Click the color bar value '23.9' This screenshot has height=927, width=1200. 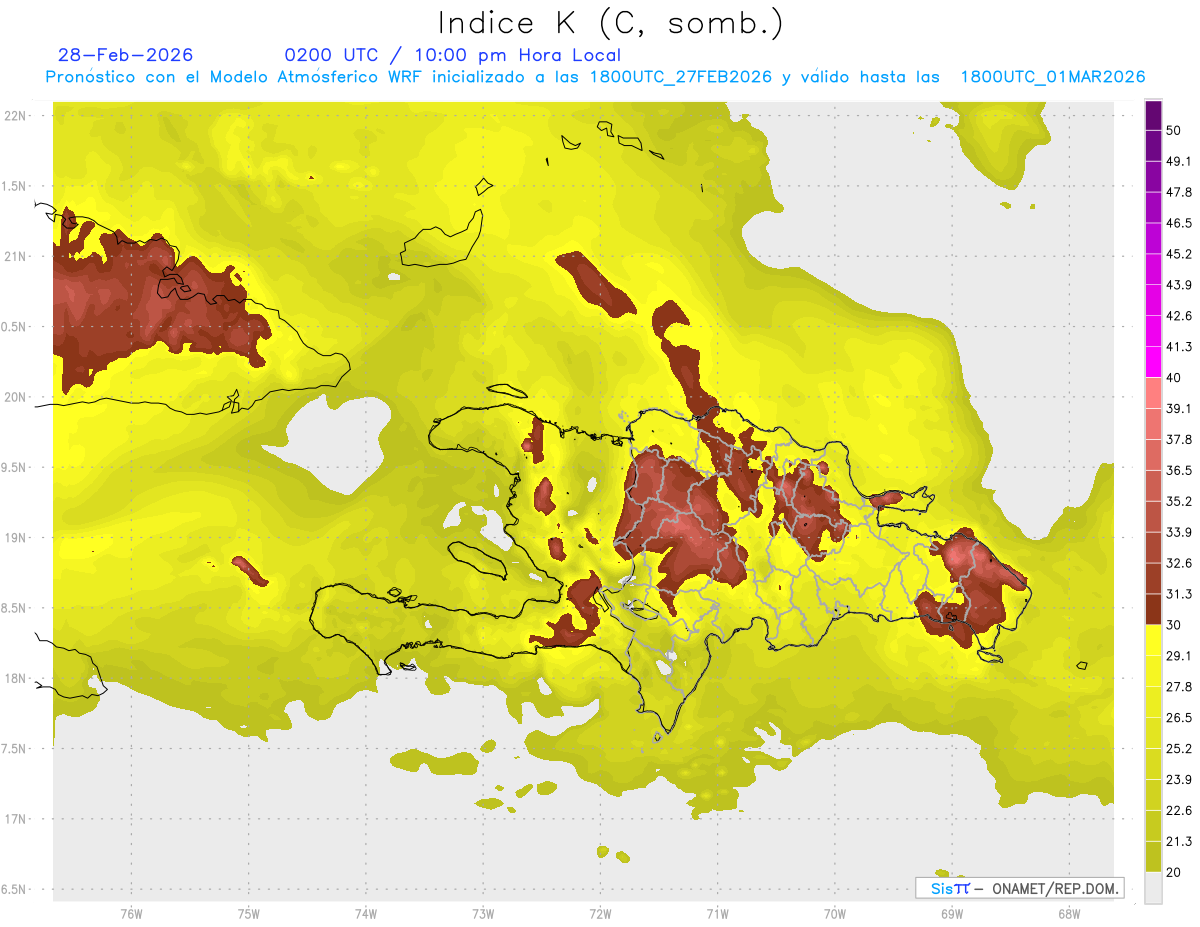point(1179,780)
